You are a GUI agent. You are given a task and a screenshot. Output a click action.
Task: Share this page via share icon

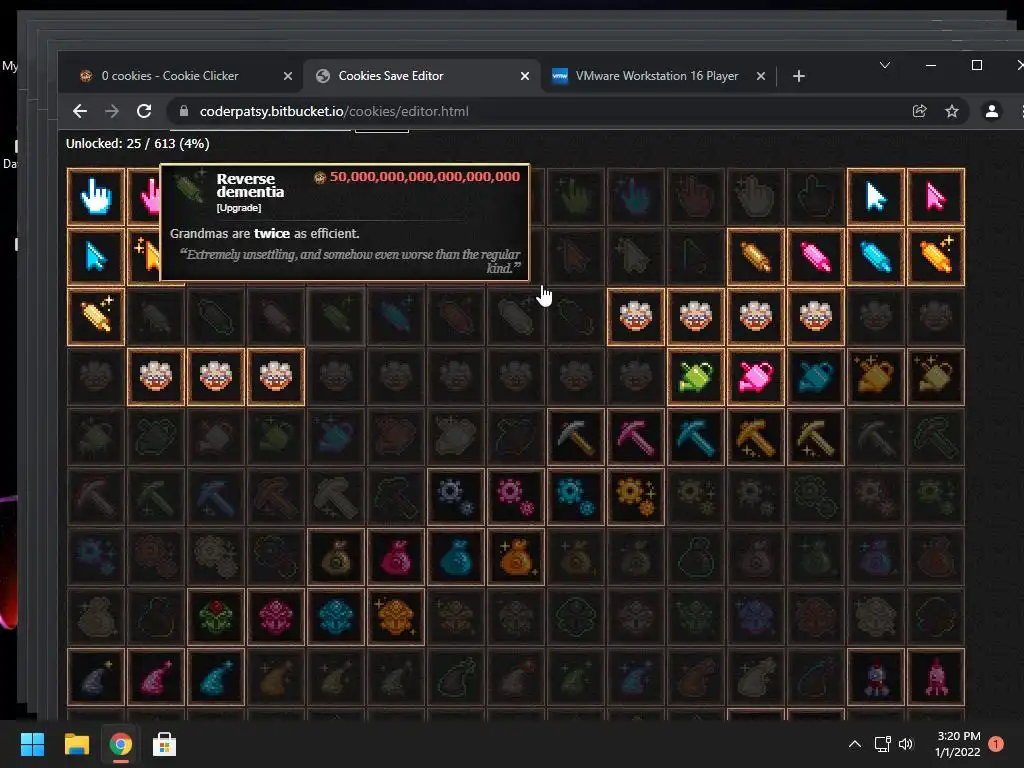[x=920, y=112]
